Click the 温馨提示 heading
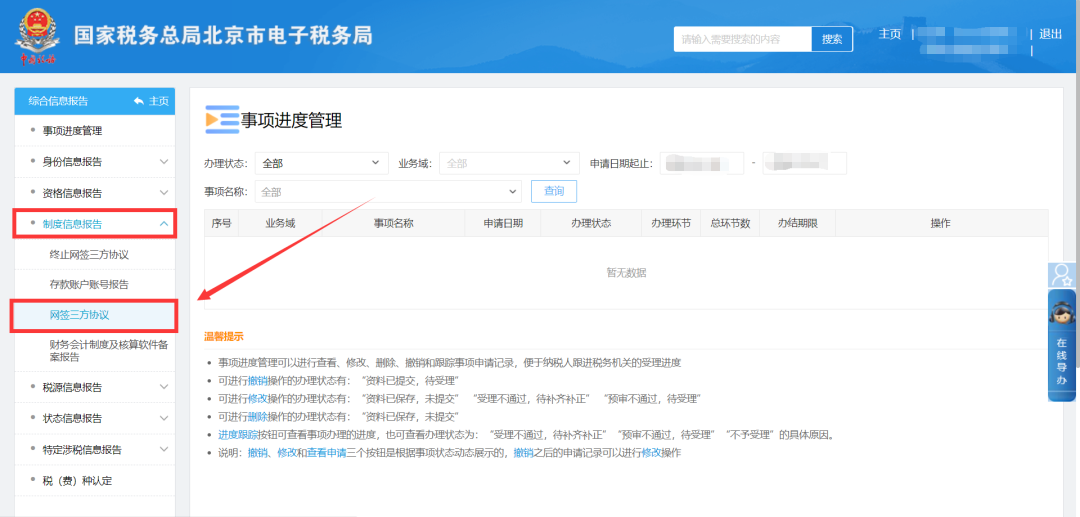The height and width of the screenshot is (517, 1080). (x=224, y=337)
